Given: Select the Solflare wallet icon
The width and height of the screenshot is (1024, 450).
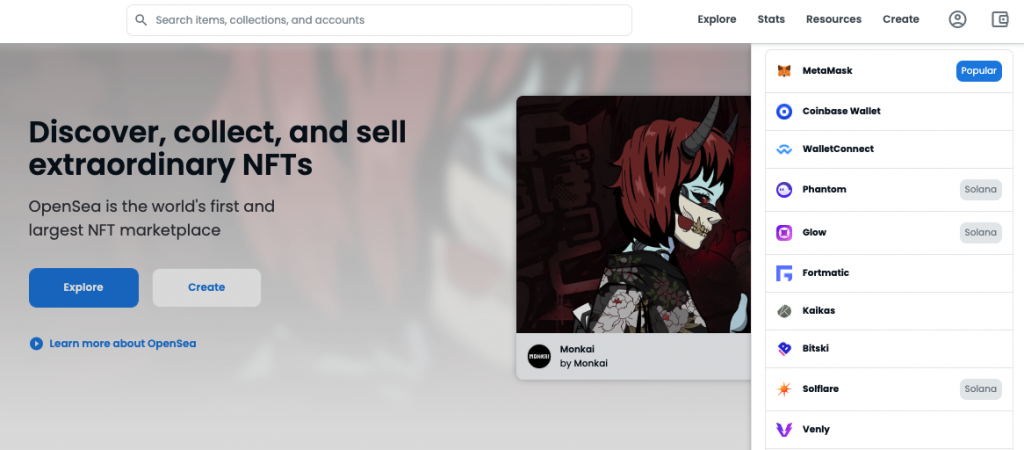Looking at the screenshot, I should [x=784, y=389].
